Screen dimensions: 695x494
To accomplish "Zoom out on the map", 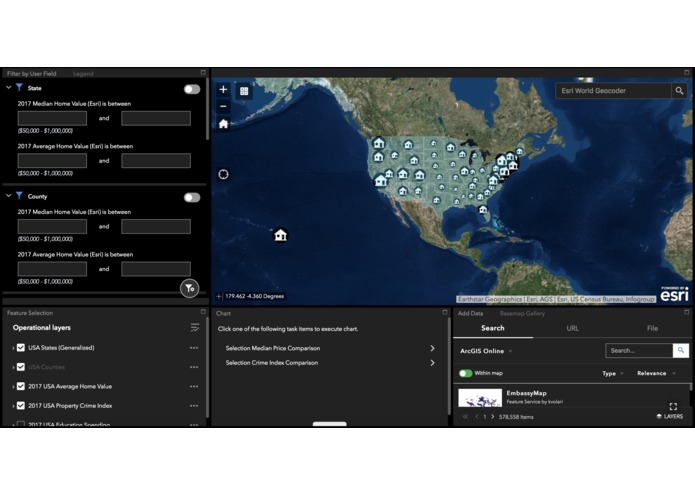I will (223, 106).
